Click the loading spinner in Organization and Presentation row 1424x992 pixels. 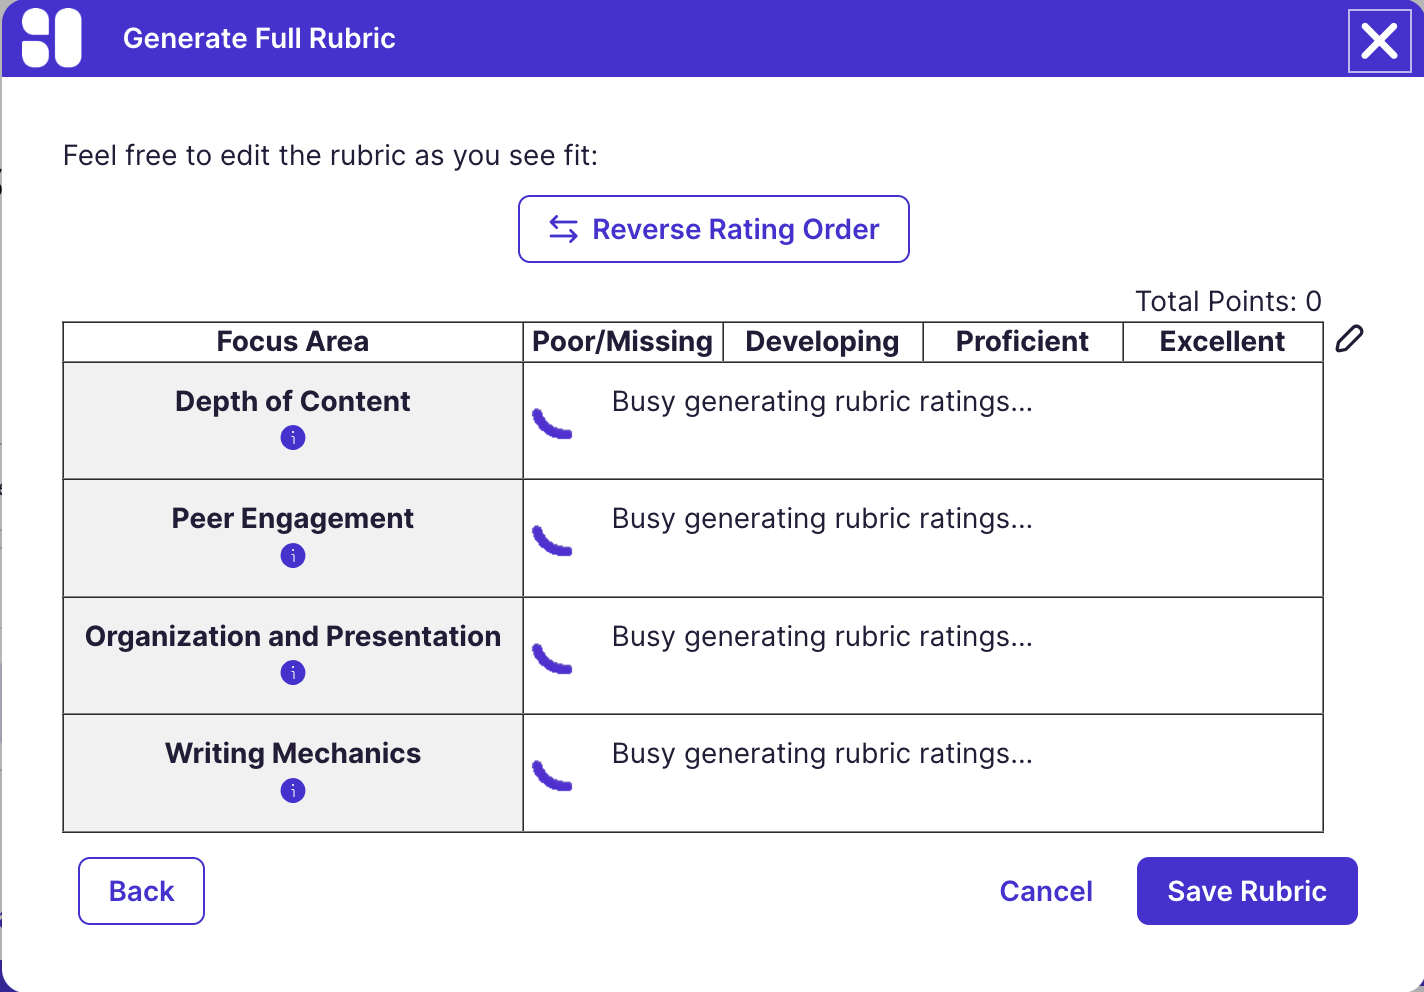552,658
